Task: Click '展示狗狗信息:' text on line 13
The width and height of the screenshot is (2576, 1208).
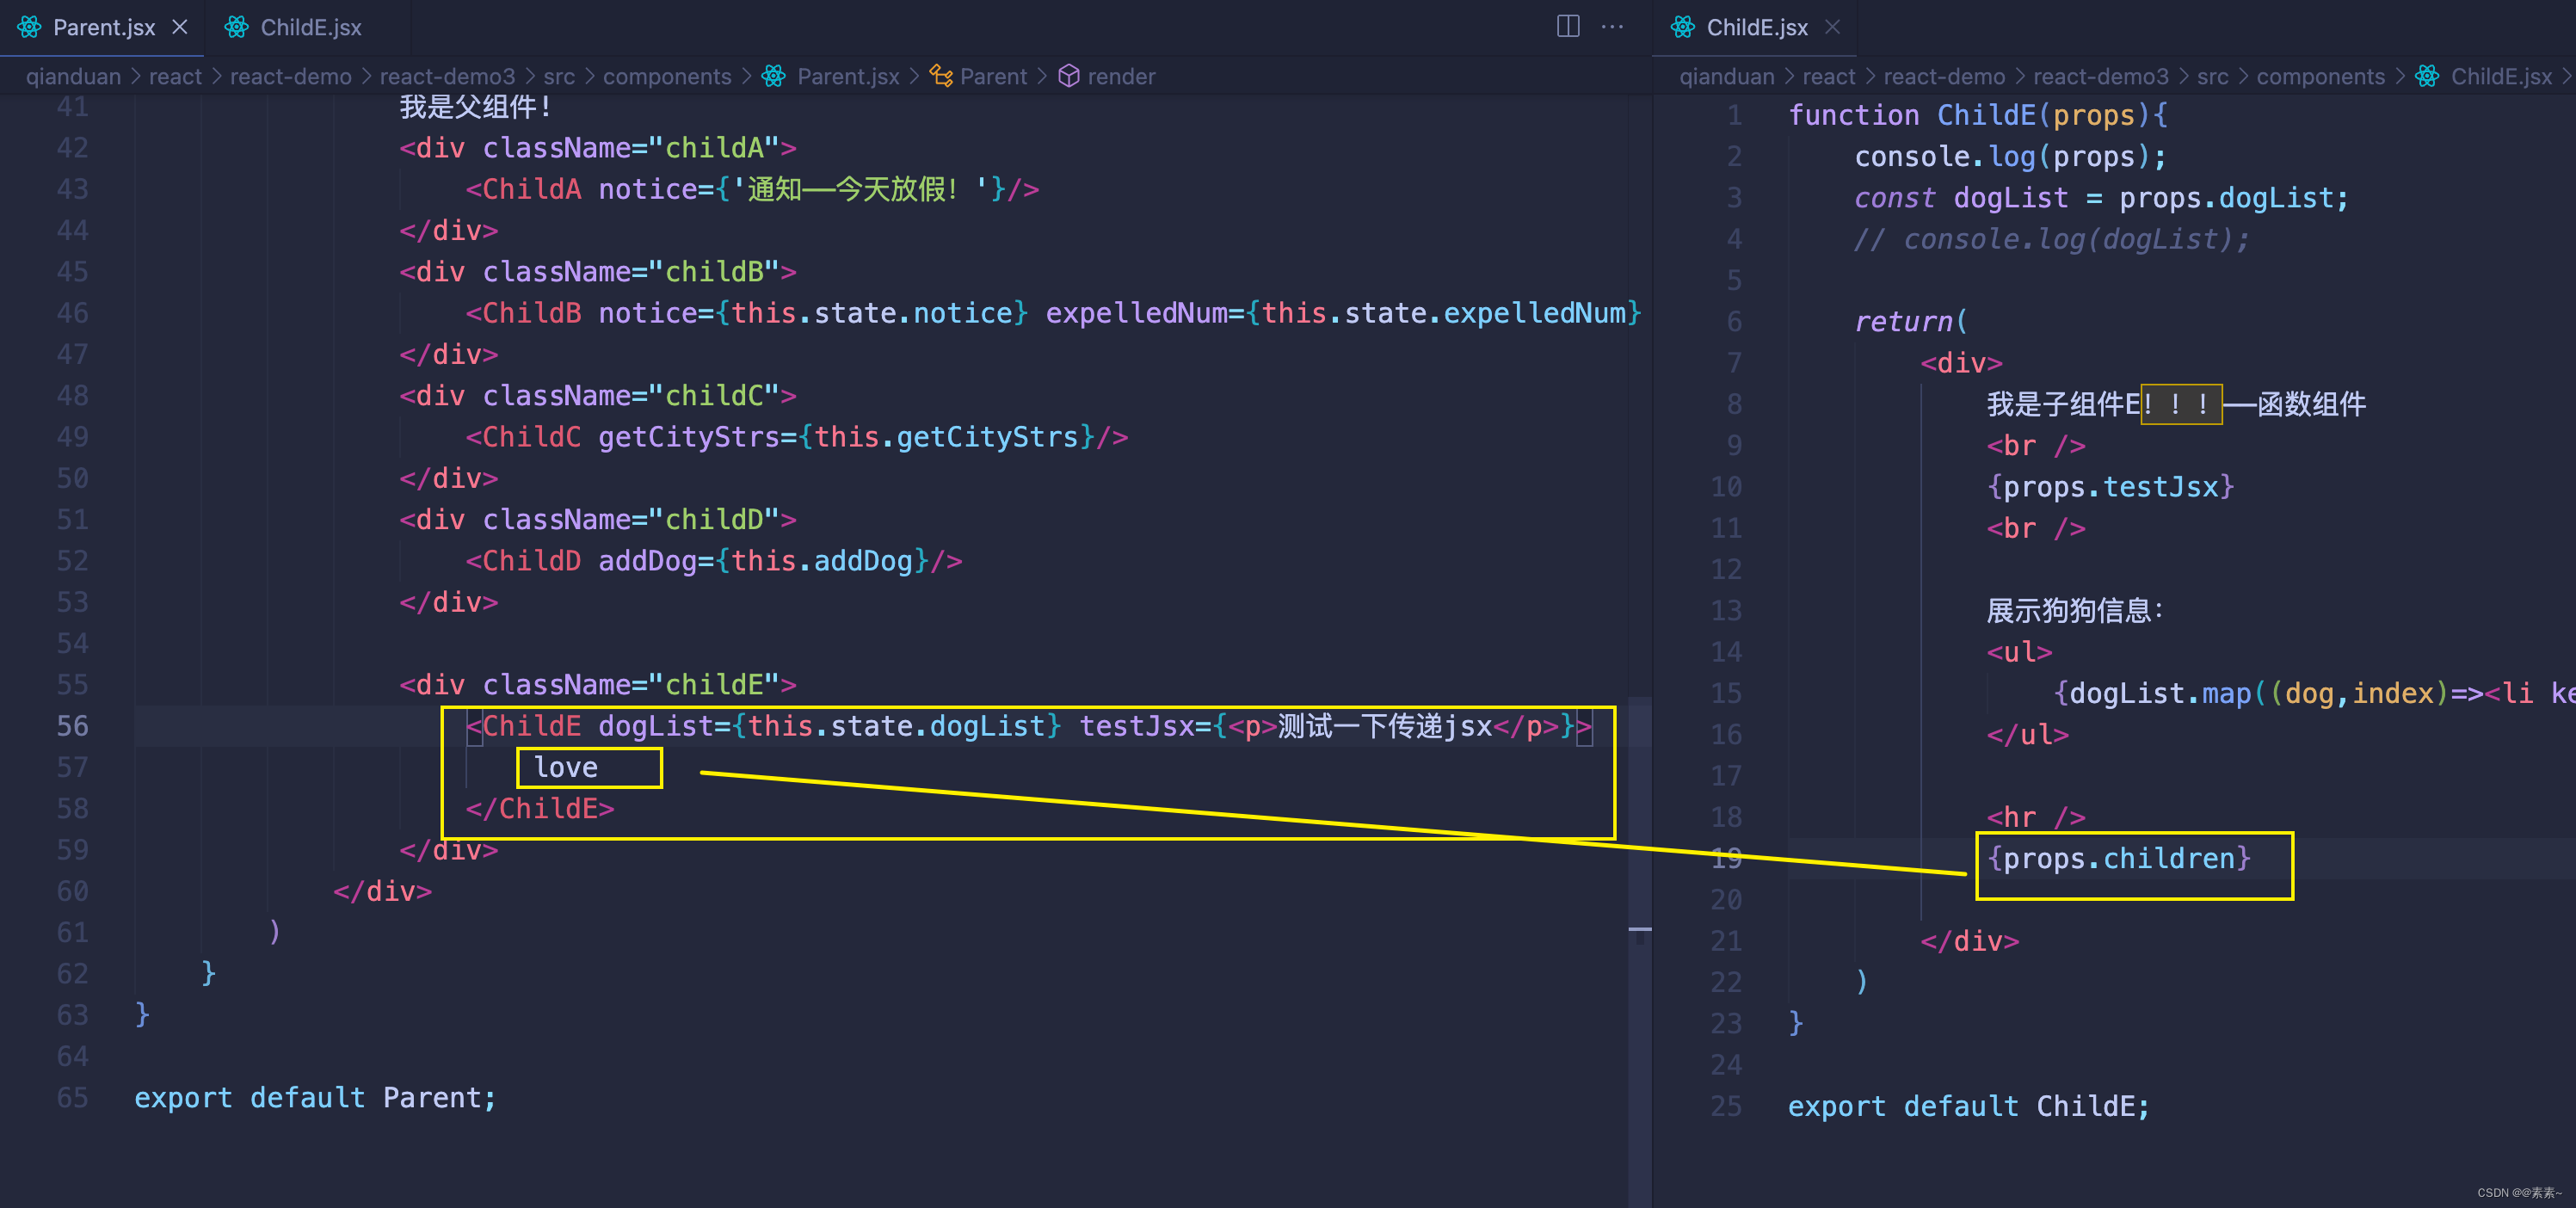Action: pos(2075,610)
